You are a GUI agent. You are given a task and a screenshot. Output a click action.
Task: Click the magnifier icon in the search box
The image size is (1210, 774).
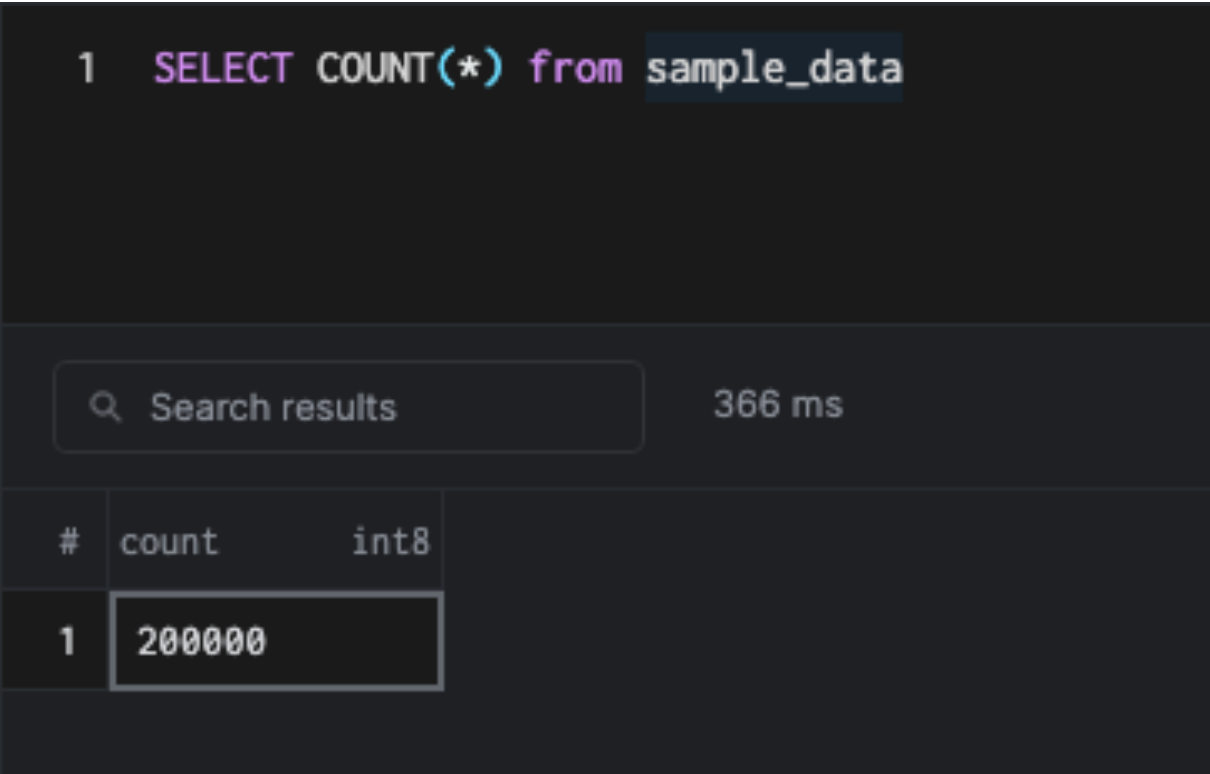click(x=104, y=407)
